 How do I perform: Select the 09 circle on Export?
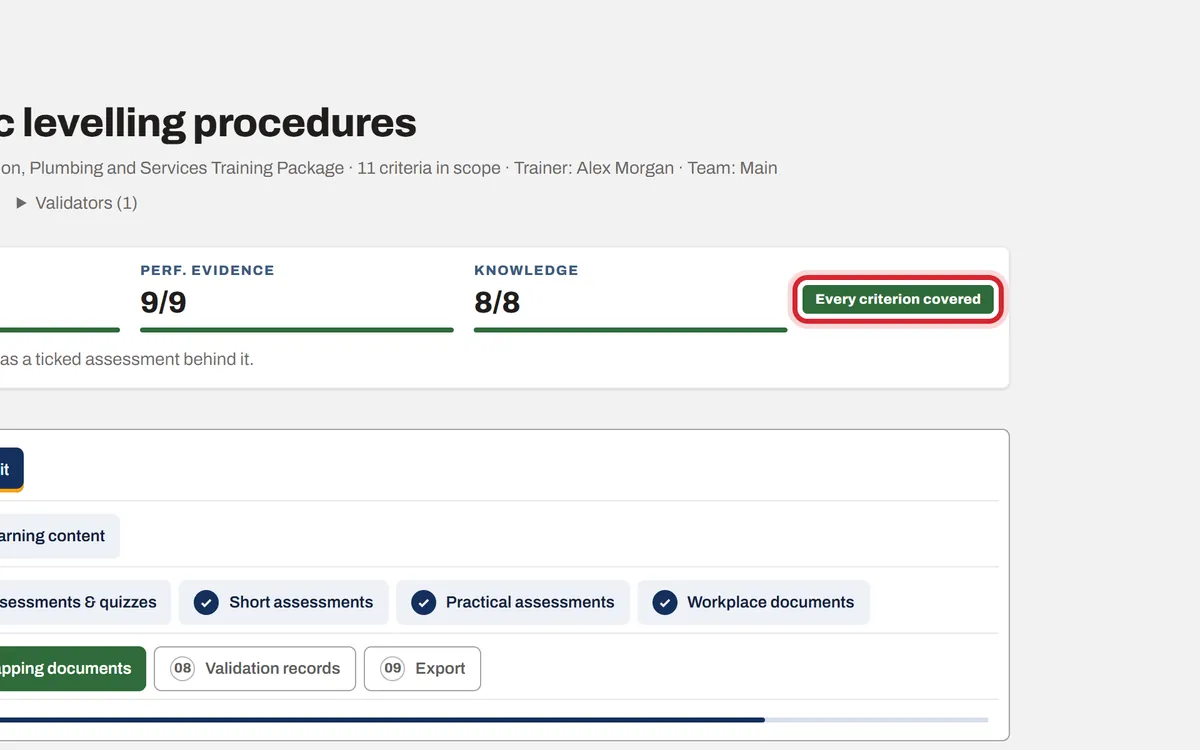393,668
